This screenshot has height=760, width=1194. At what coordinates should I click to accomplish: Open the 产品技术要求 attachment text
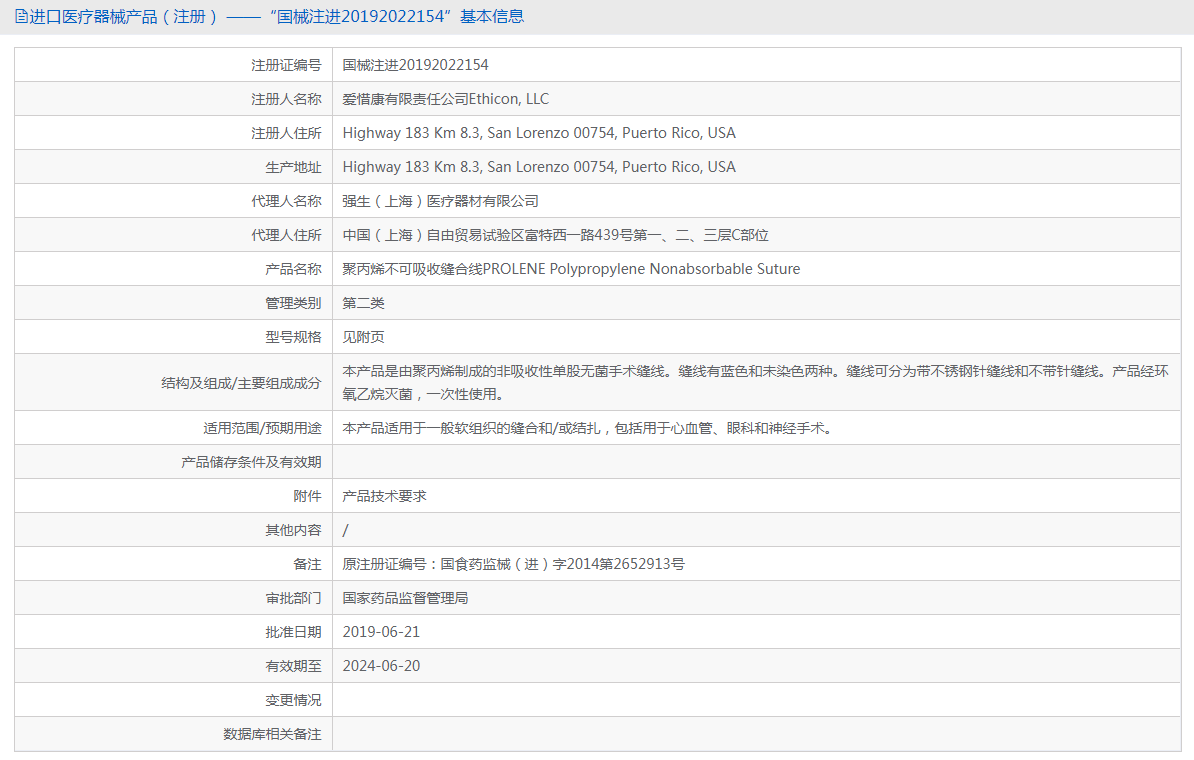pos(384,496)
